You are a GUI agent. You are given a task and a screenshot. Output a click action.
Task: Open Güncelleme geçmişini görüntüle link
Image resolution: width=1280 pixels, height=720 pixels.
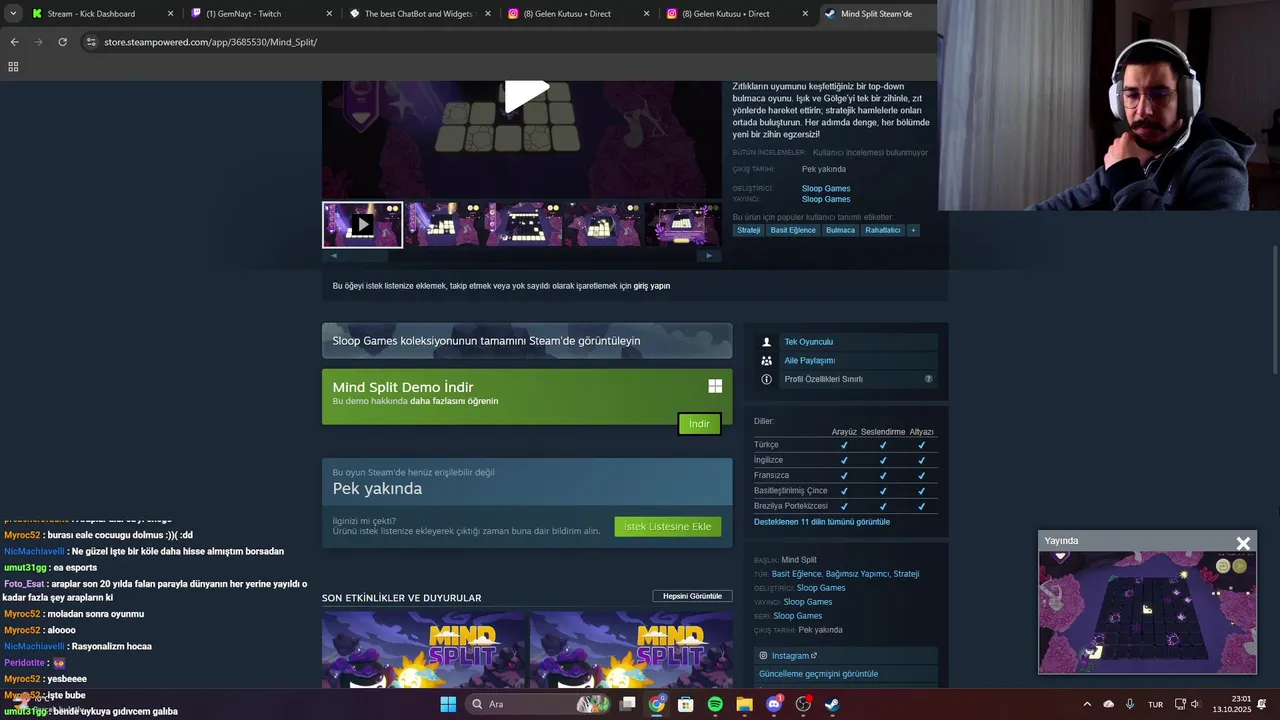pyautogui.click(x=818, y=674)
